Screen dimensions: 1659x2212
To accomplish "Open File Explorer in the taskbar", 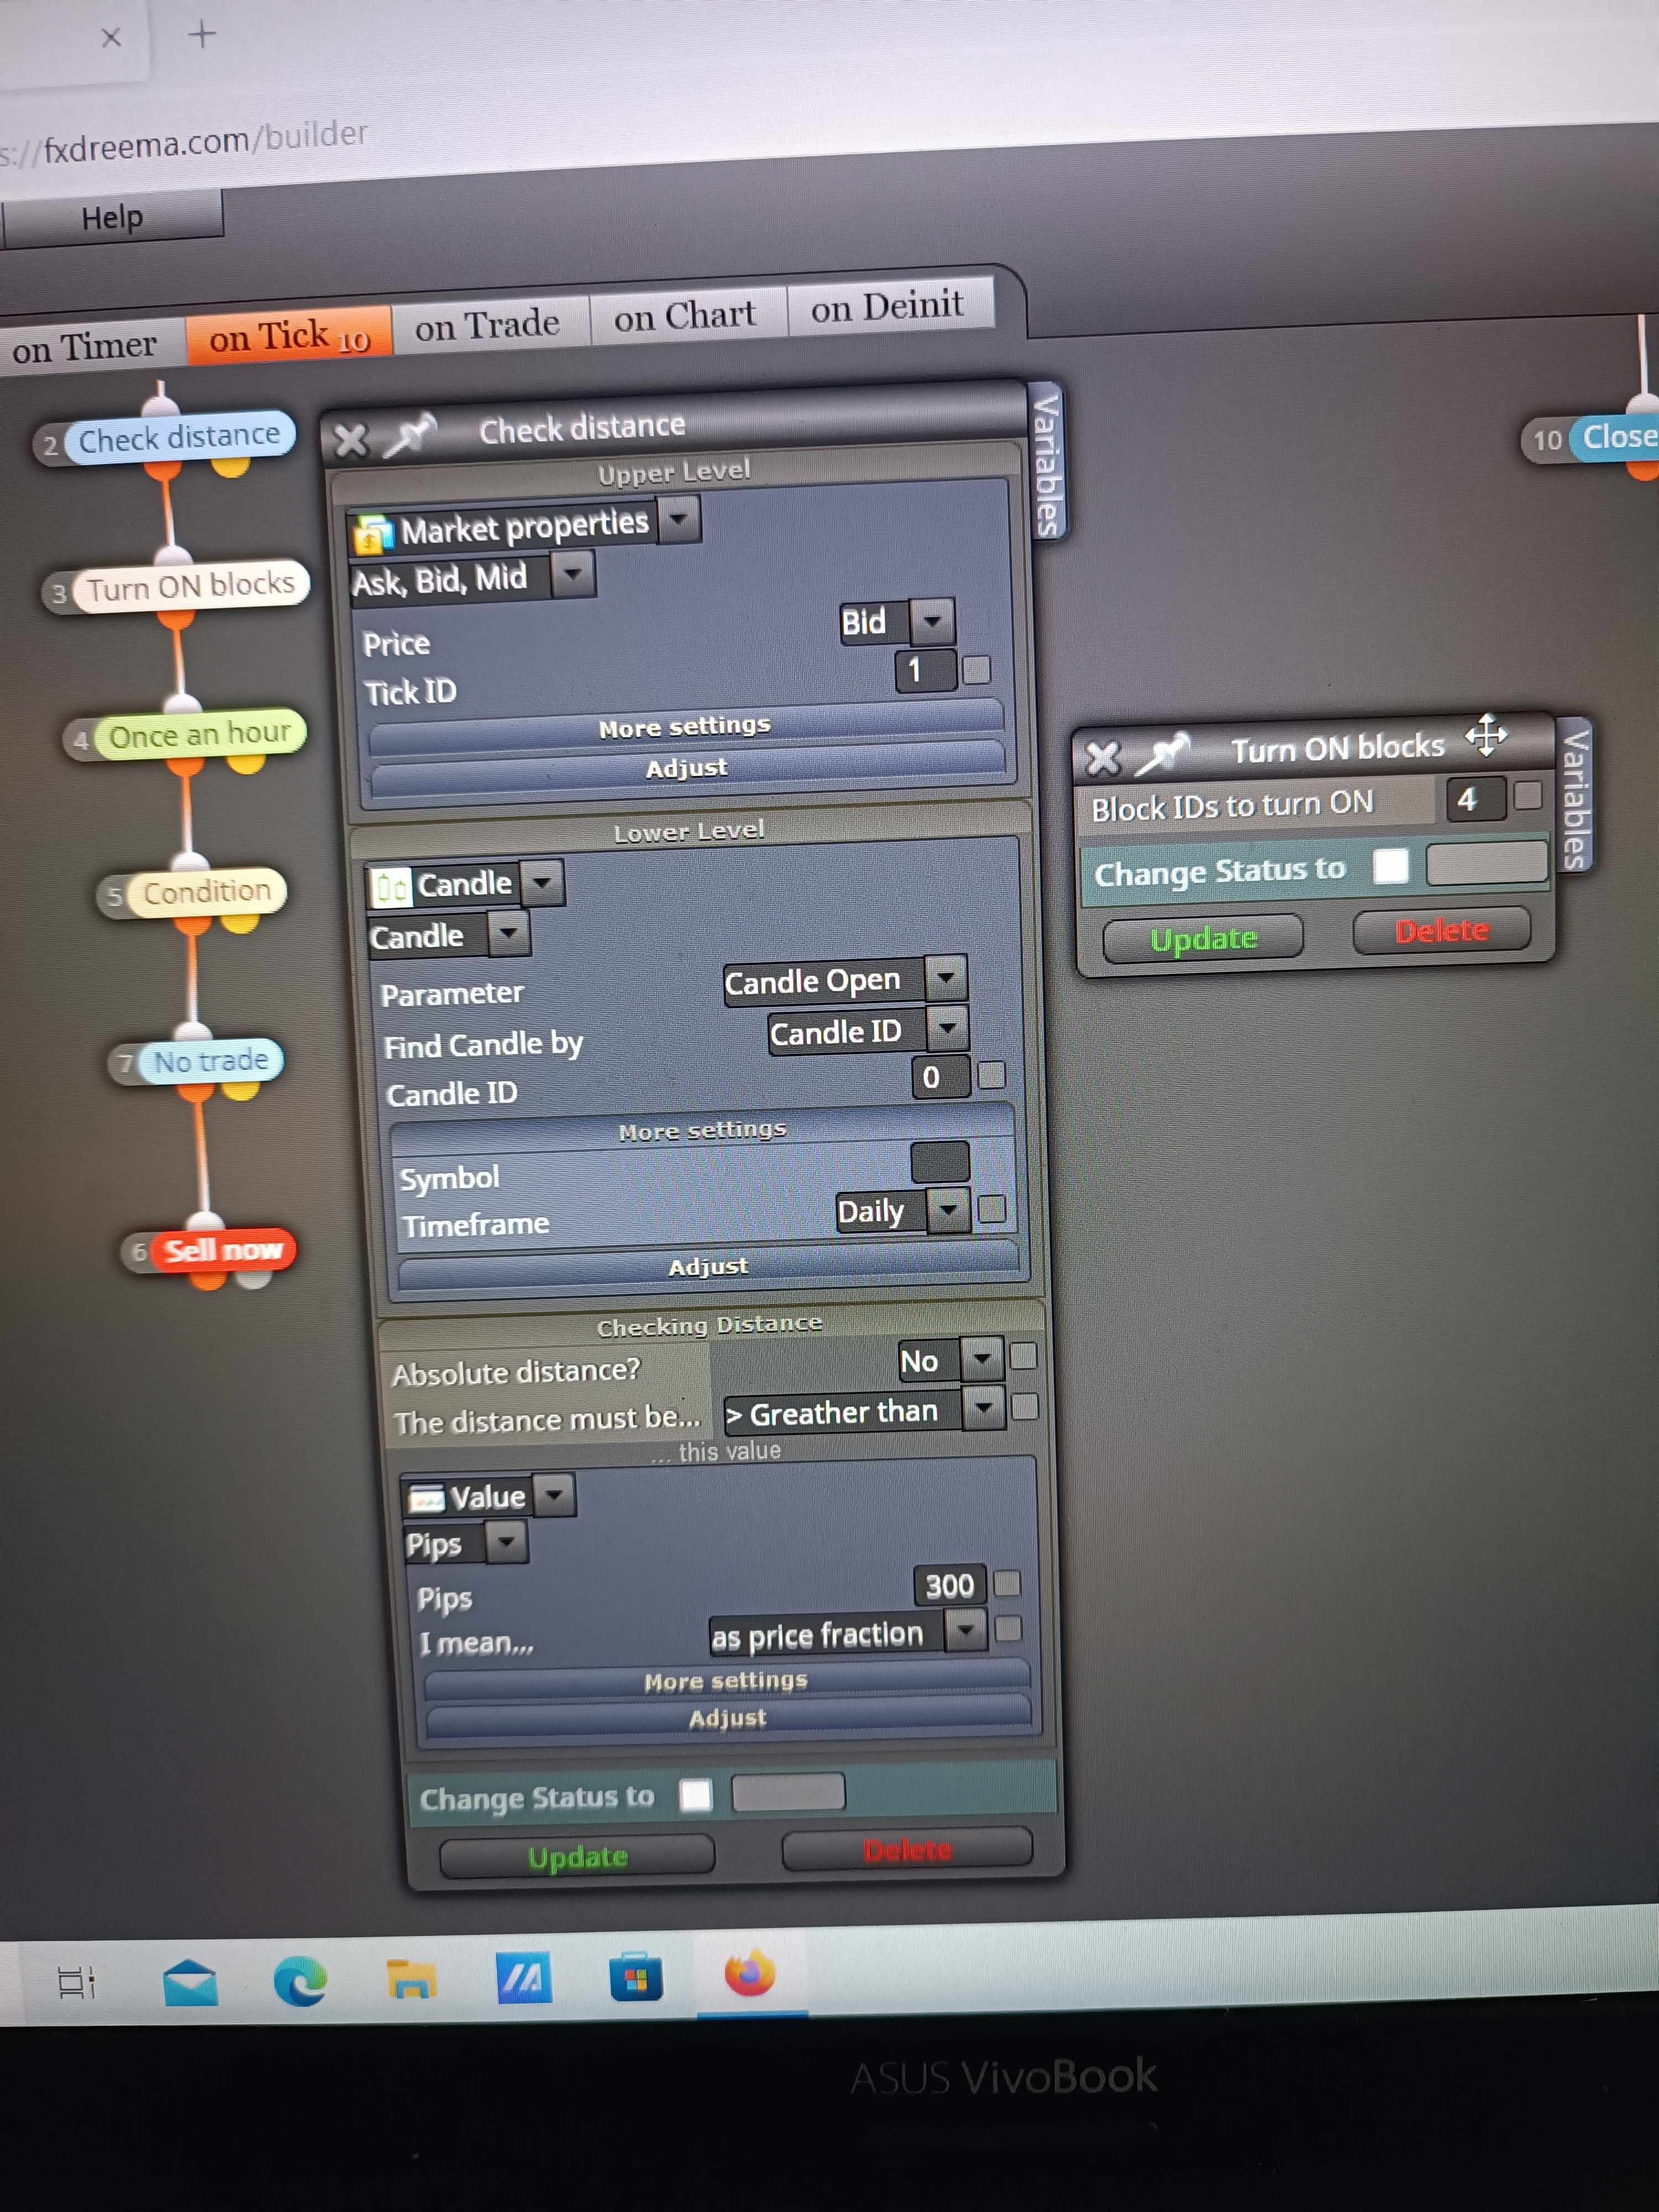I will coord(412,1979).
